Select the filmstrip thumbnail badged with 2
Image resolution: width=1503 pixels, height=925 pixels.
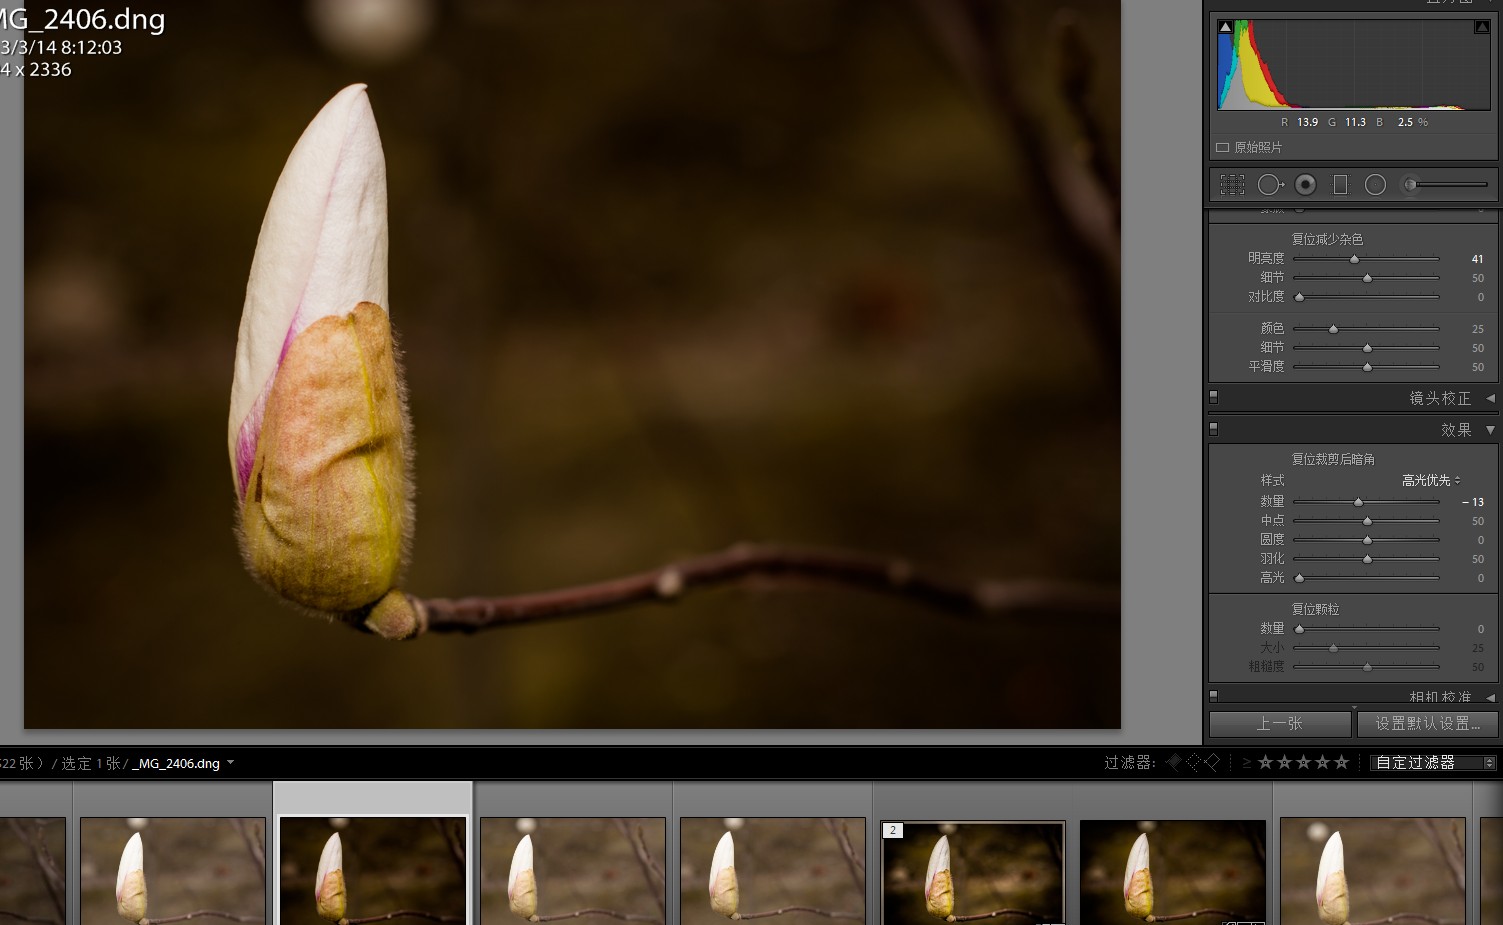tap(973, 872)
